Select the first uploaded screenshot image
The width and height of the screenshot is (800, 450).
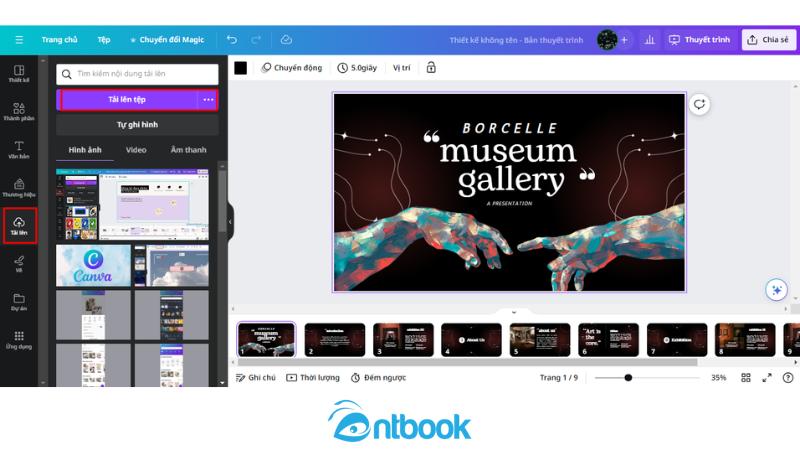click(132, 205)
